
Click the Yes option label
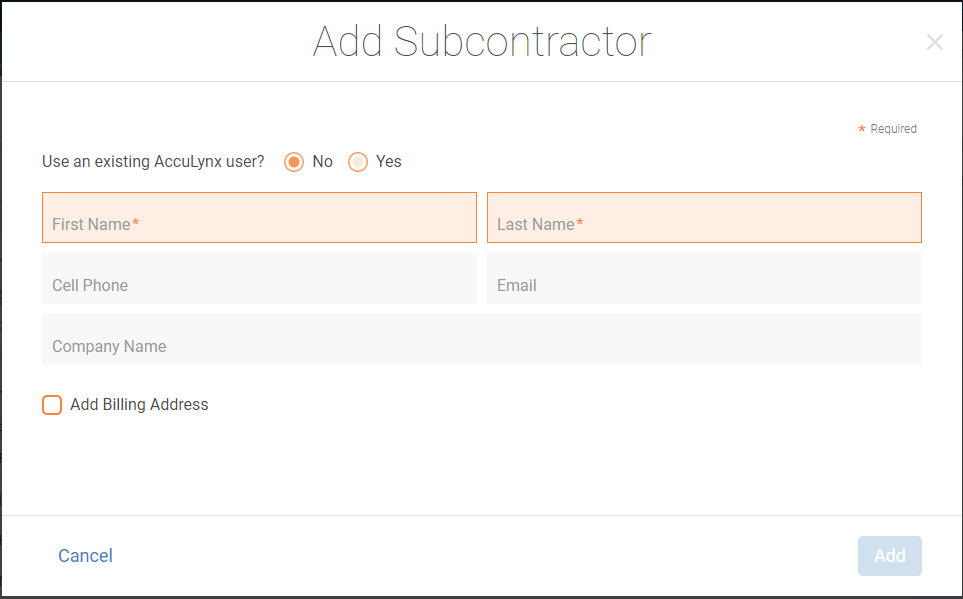[389, 162]
